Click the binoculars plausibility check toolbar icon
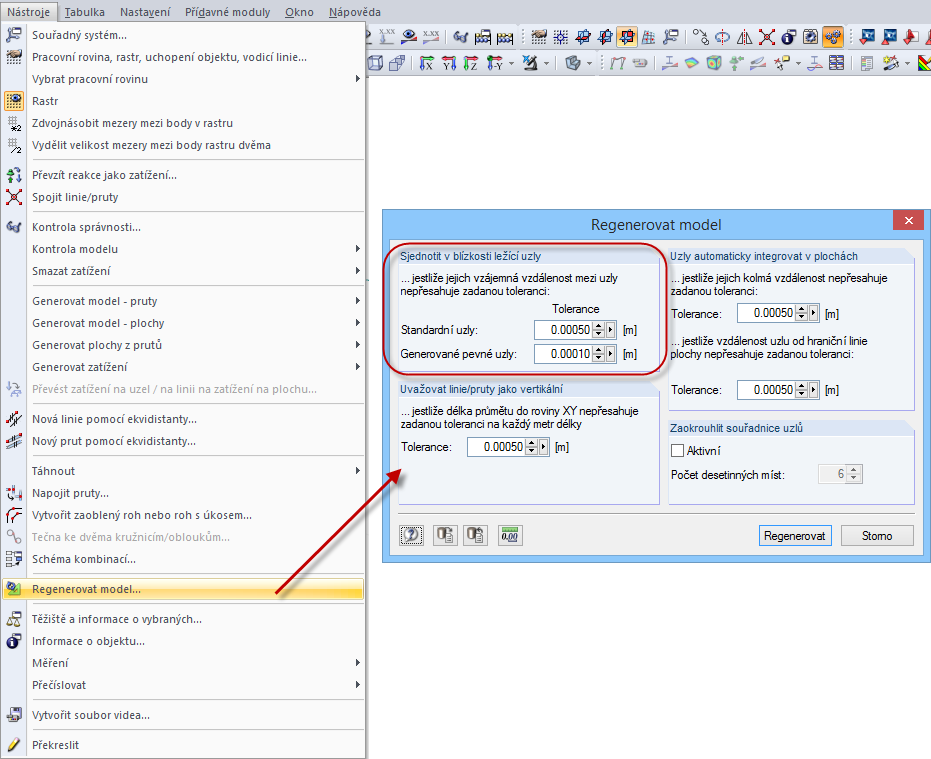Screen dimensions: 931x759 coord(461,37)
